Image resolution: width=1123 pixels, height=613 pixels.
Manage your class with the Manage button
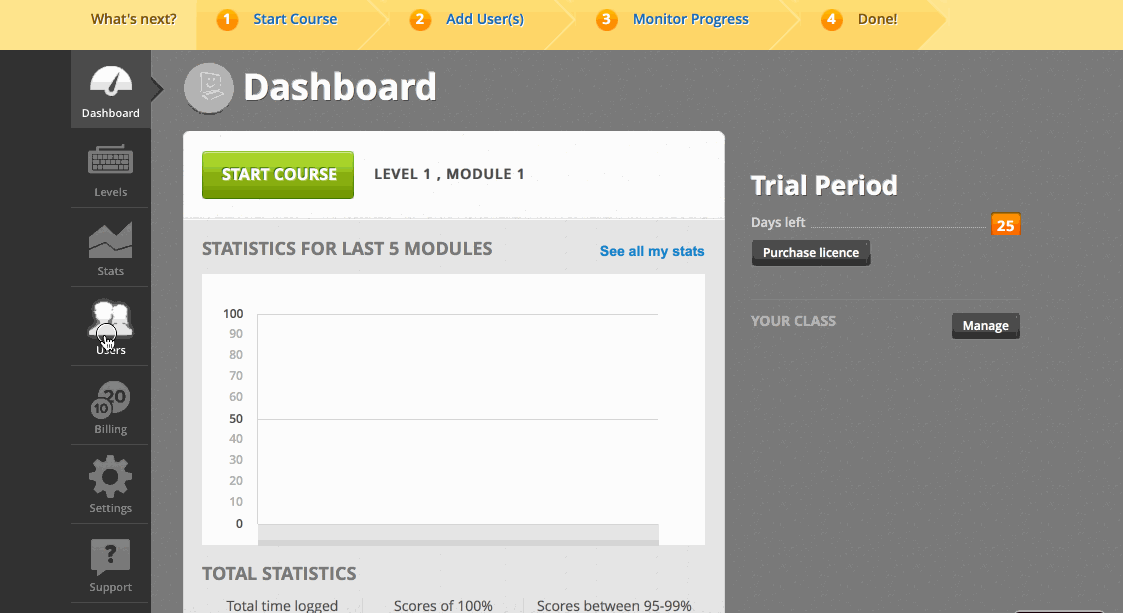click(985, 325)
